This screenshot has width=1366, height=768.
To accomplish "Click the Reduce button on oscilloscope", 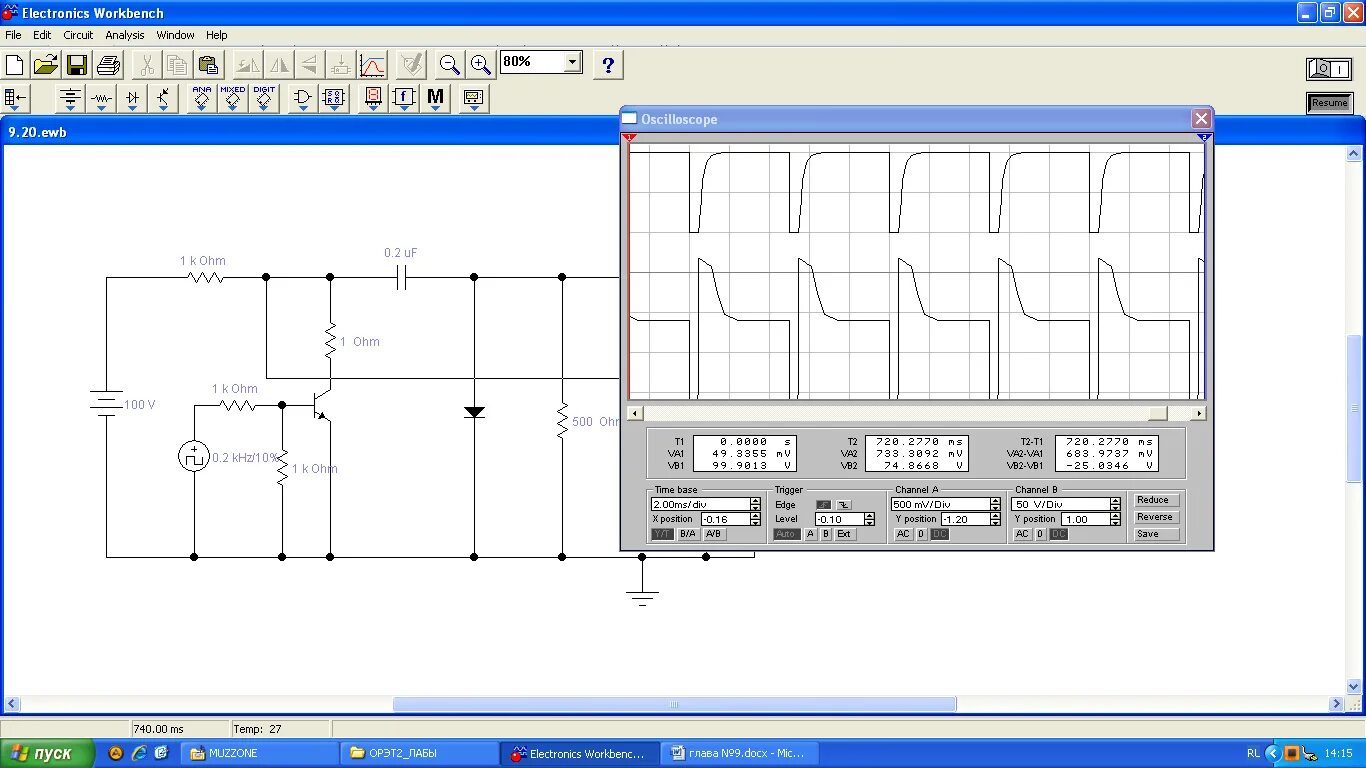I will 1157,500.
